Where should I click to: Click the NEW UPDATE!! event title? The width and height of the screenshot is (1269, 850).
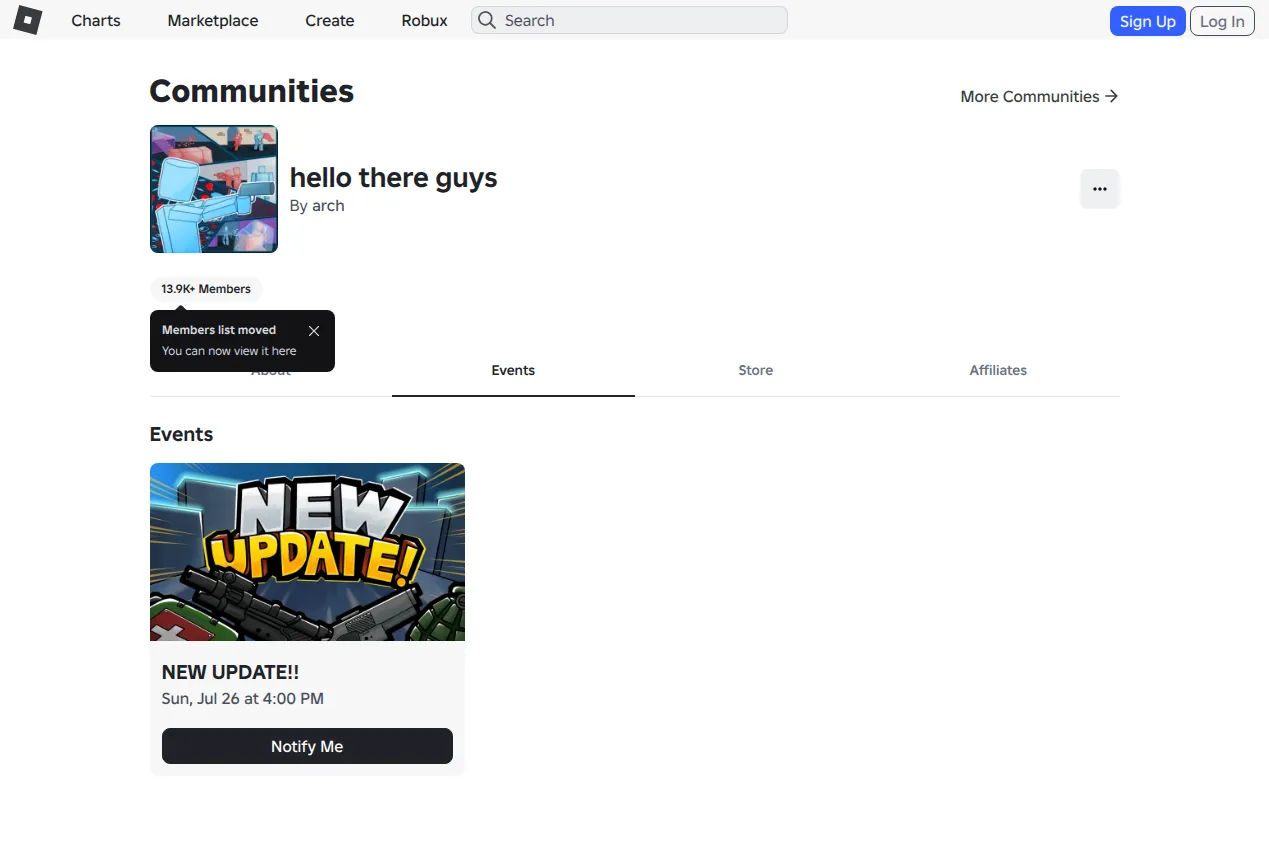coord(230,673)
